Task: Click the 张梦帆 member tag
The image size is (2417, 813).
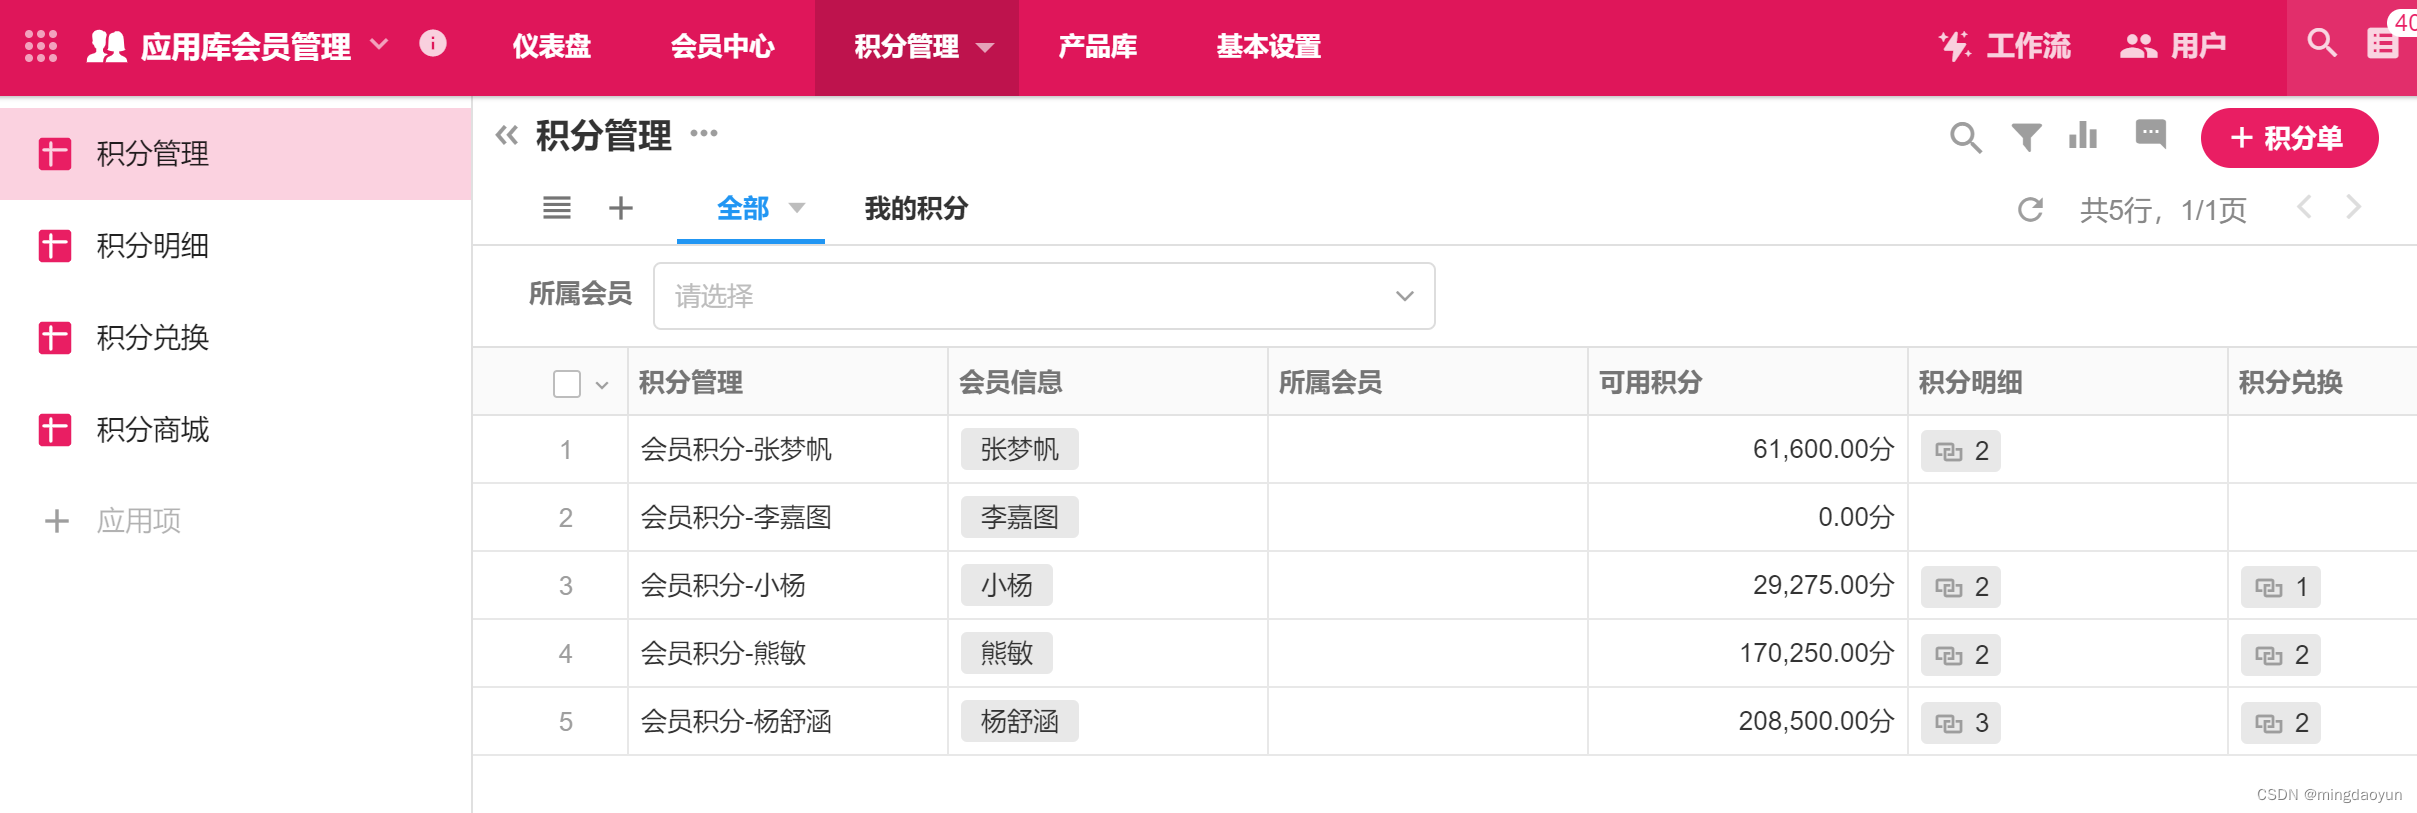Action: click(1019, 450)
